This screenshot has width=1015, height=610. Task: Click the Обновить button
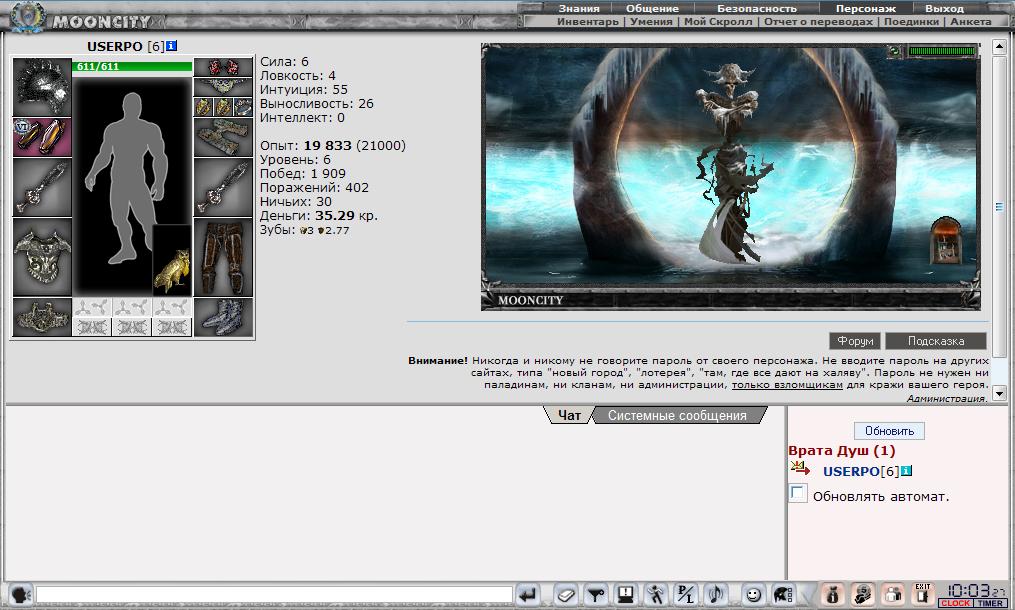889,431
